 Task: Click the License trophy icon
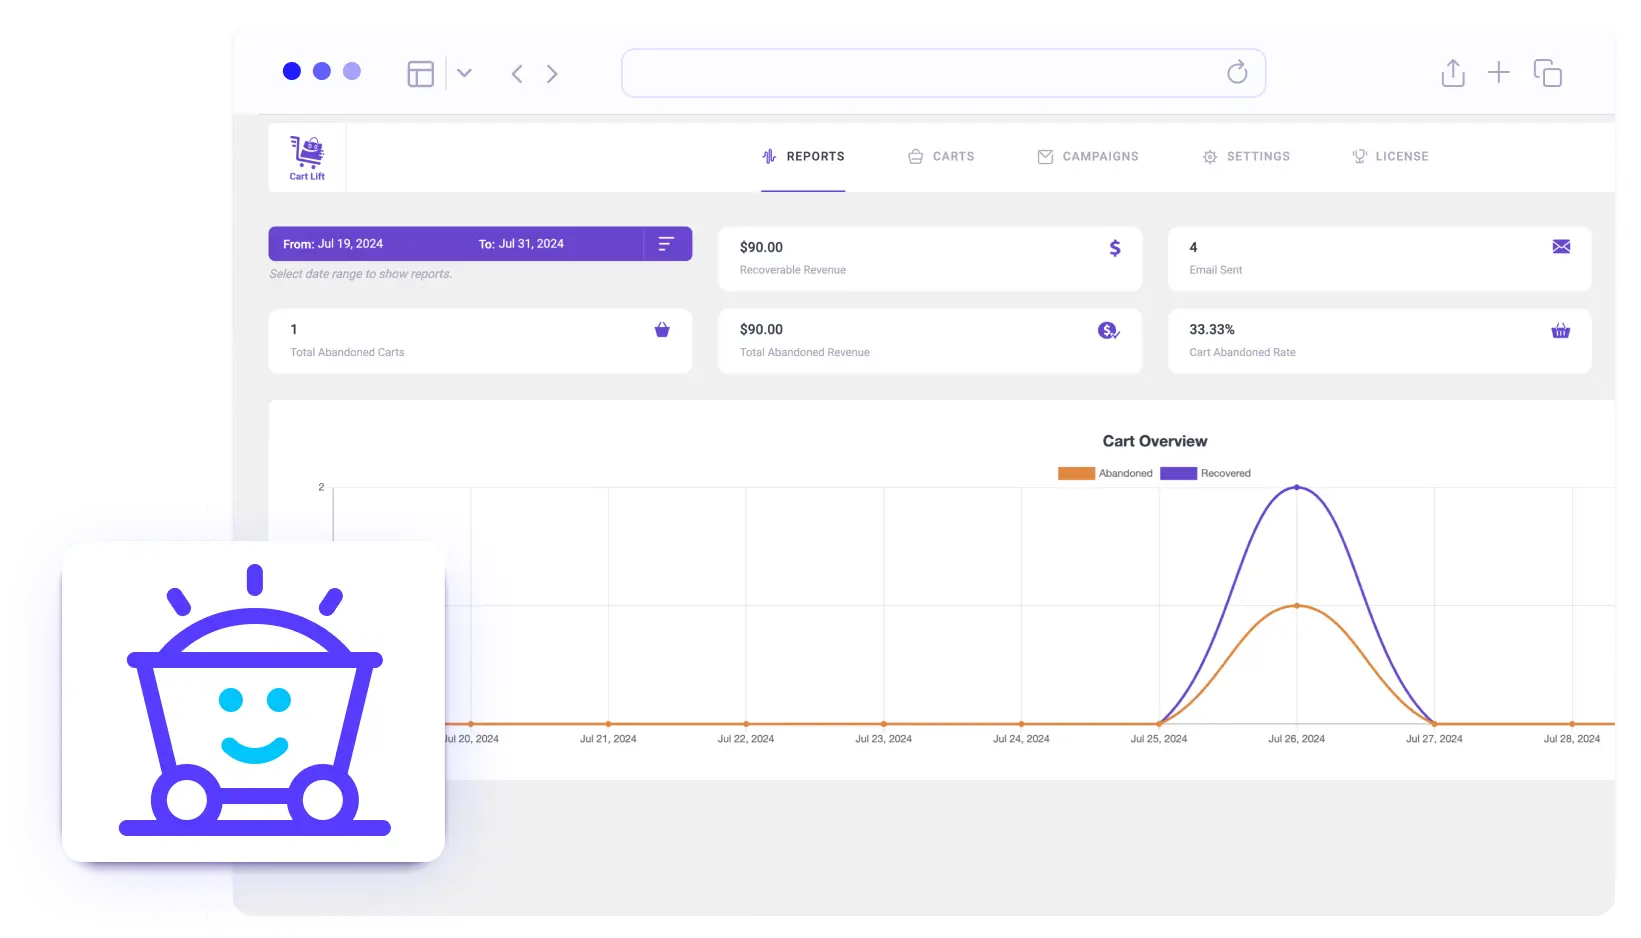click(1359, 156)
